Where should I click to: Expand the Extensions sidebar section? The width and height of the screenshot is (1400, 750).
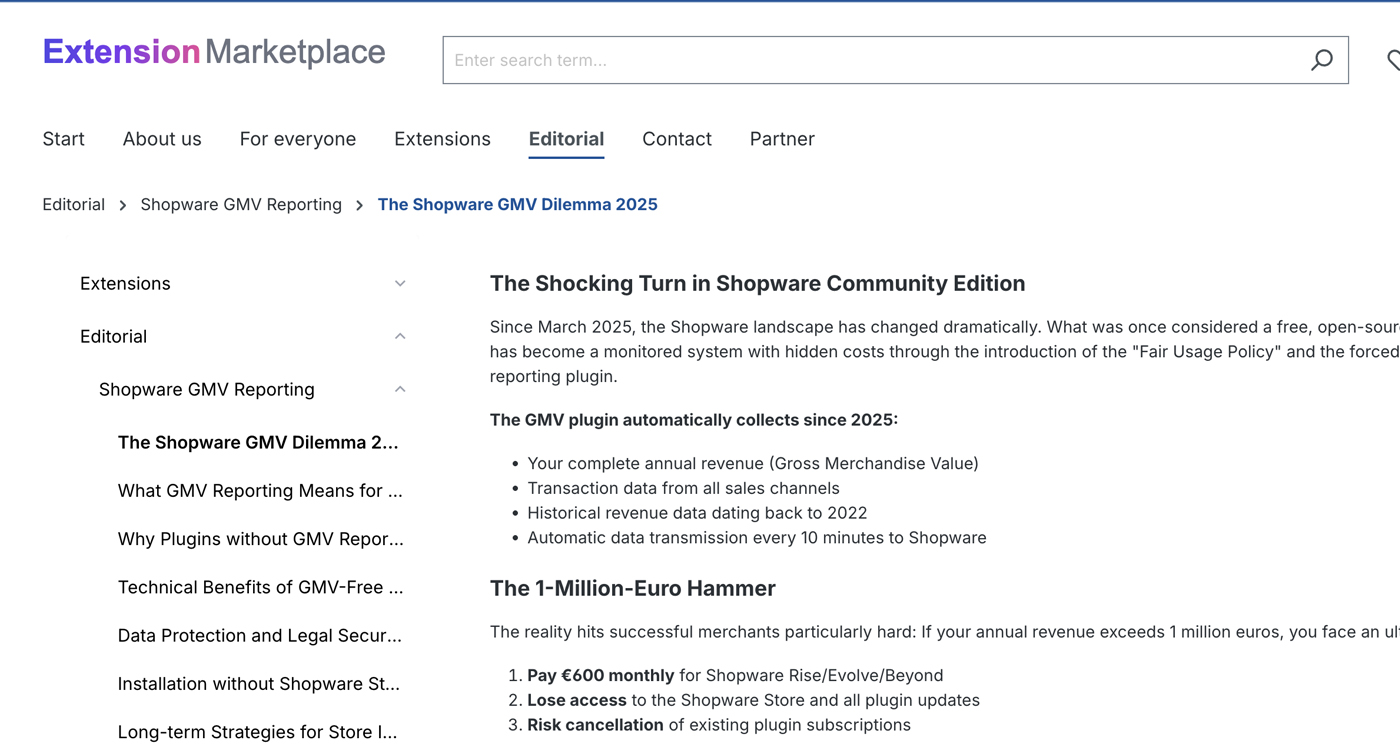click(x=400, y=284)
